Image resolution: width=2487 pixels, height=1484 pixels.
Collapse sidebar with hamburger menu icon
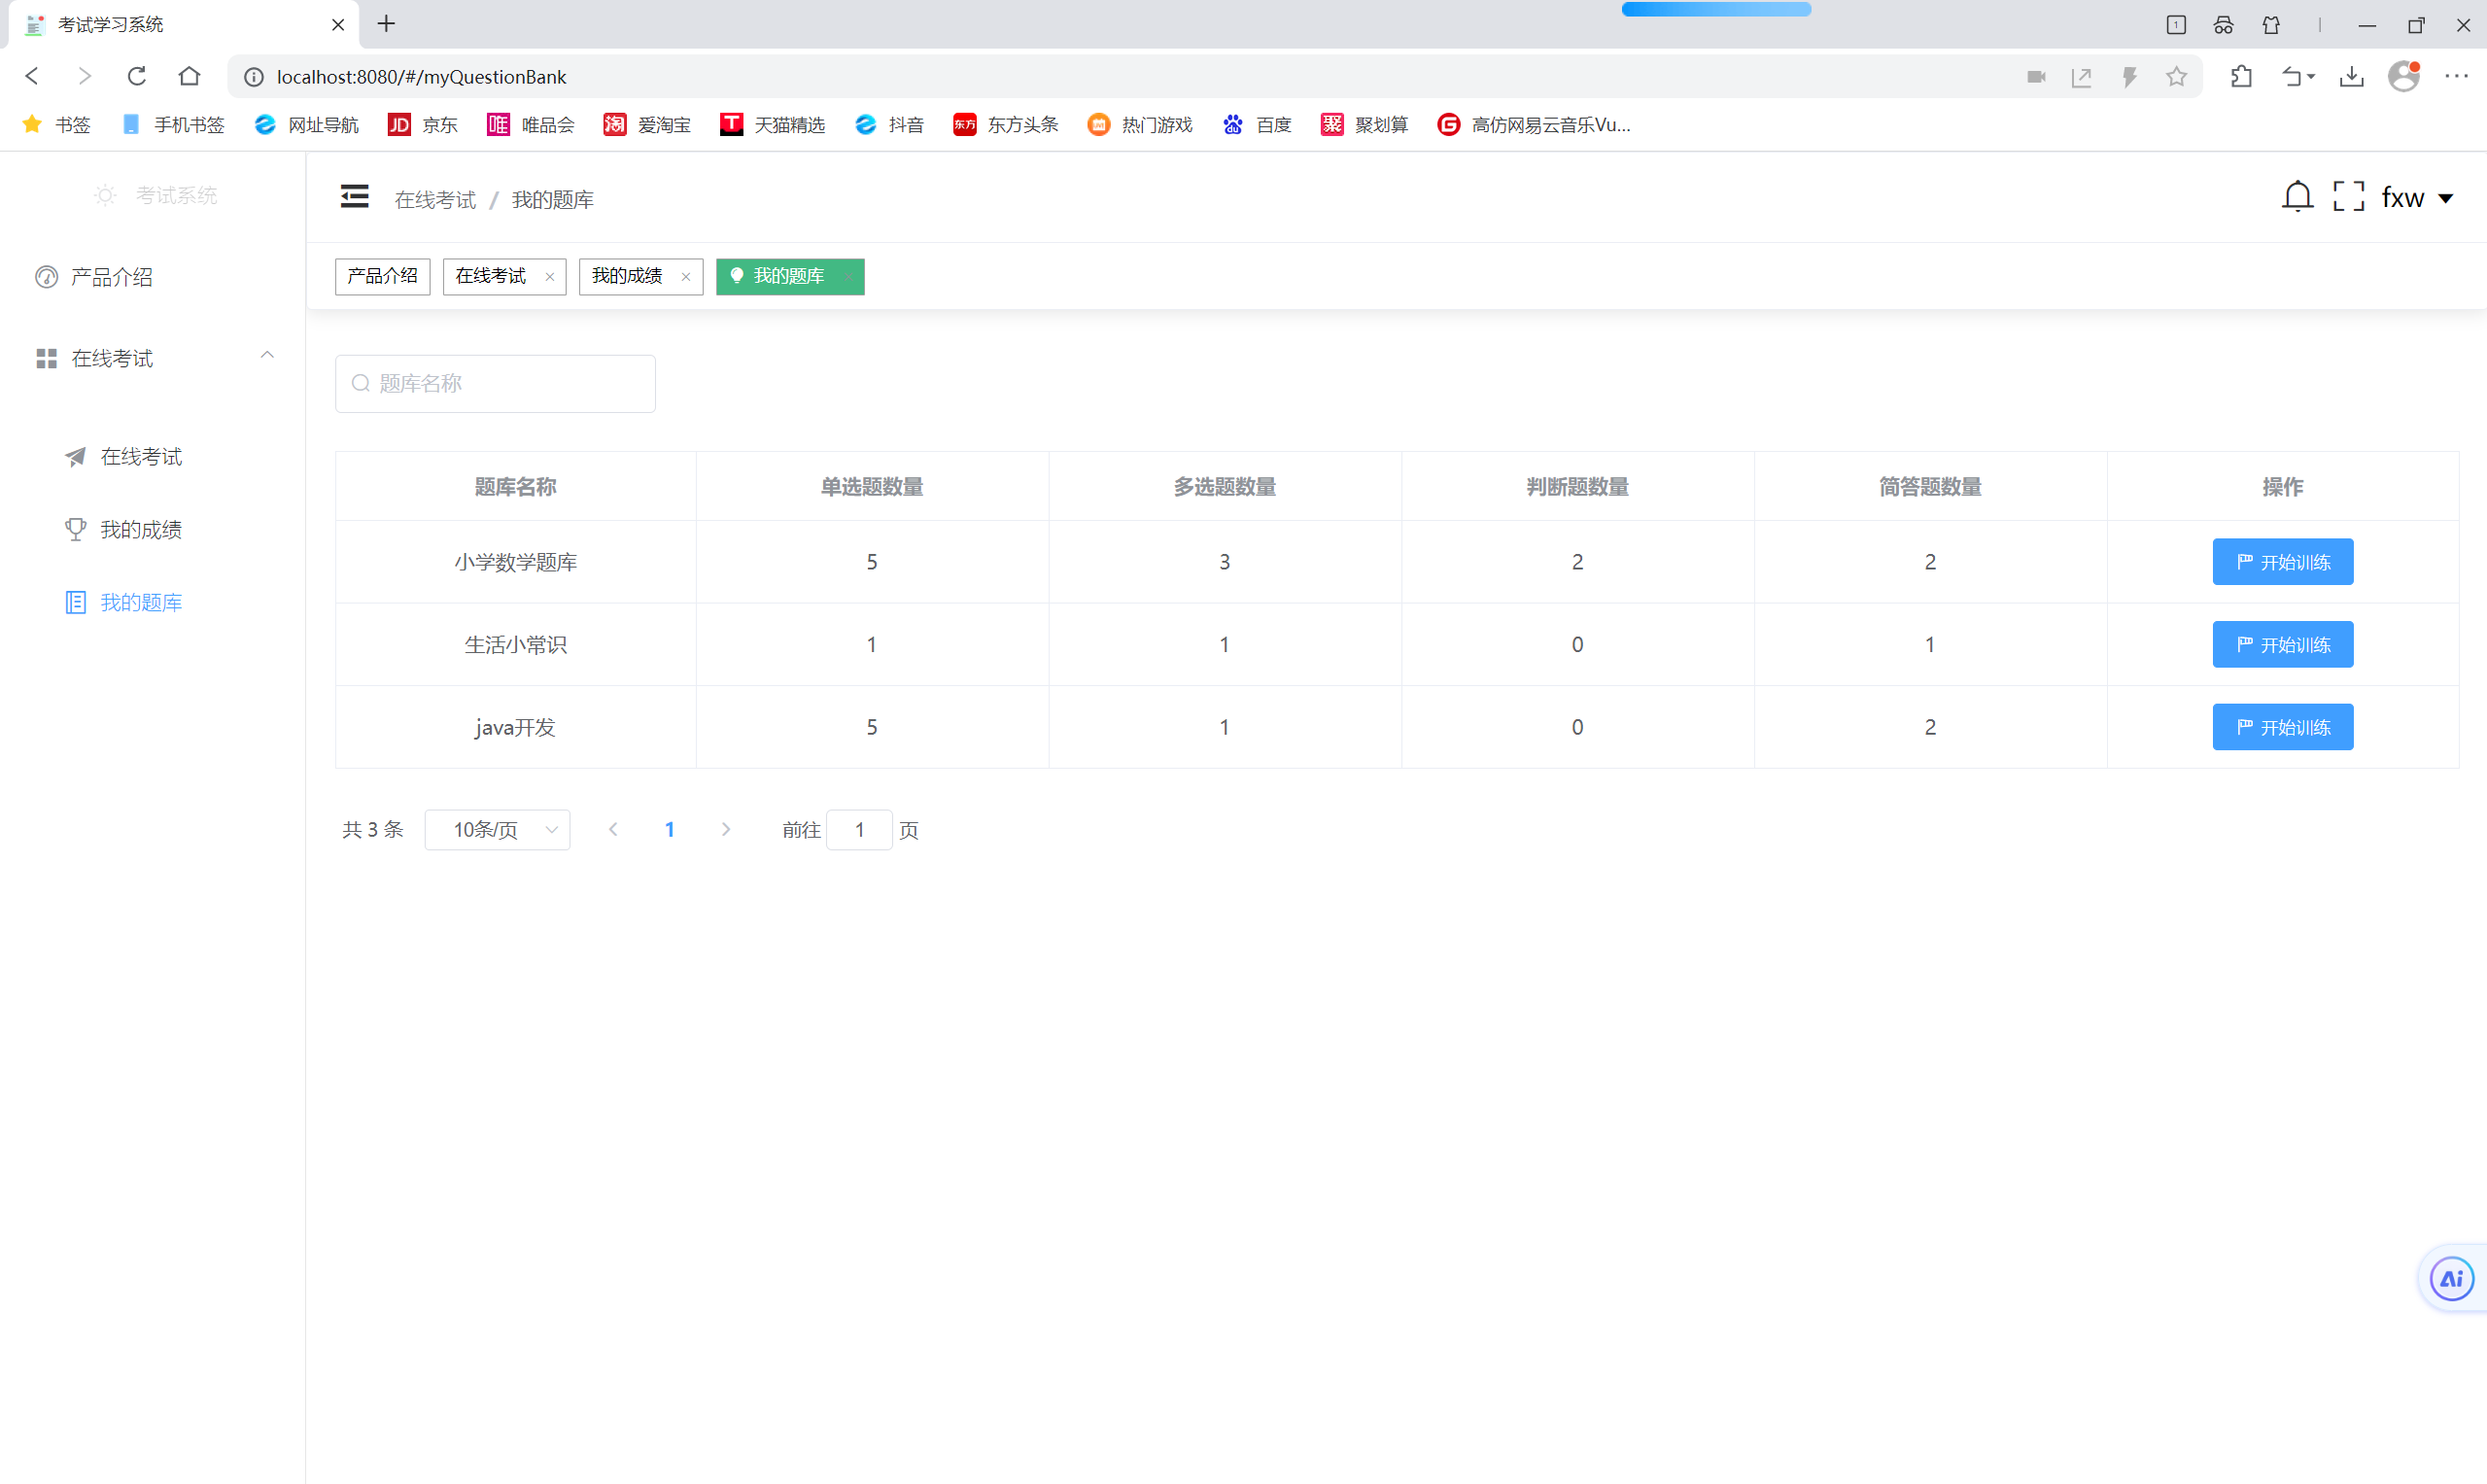(x=354, y=197)
